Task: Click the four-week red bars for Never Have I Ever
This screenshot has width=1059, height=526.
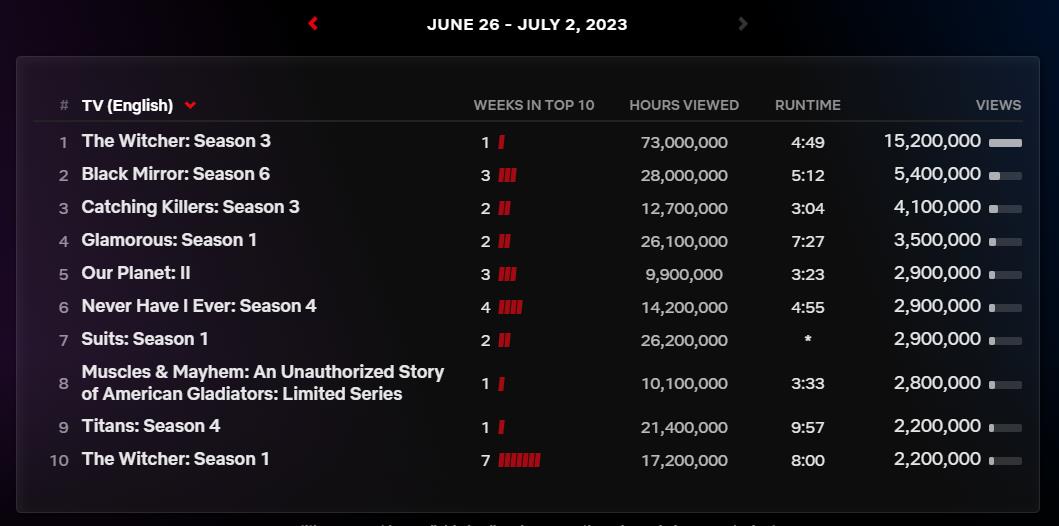Action: [510, 307]
